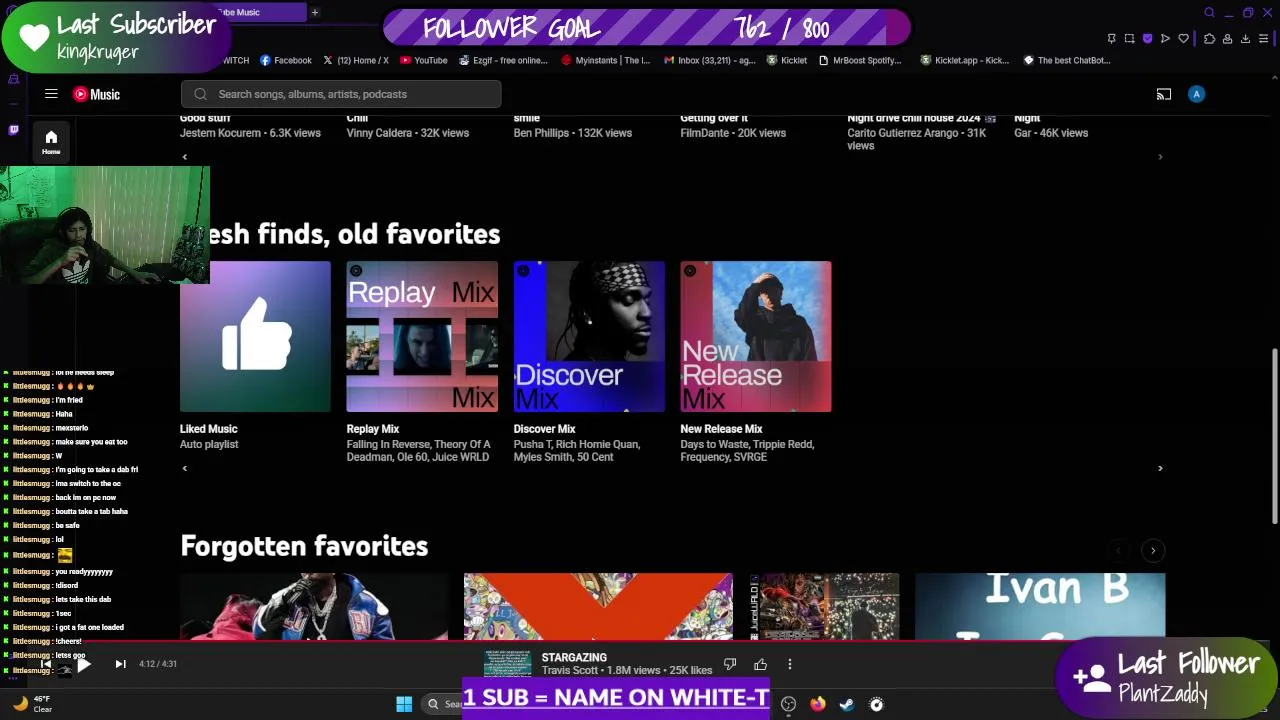Open a new browser tab with plus
Image resolution: width=1280 pixels, height=720 pixels.
click(314, 12)
